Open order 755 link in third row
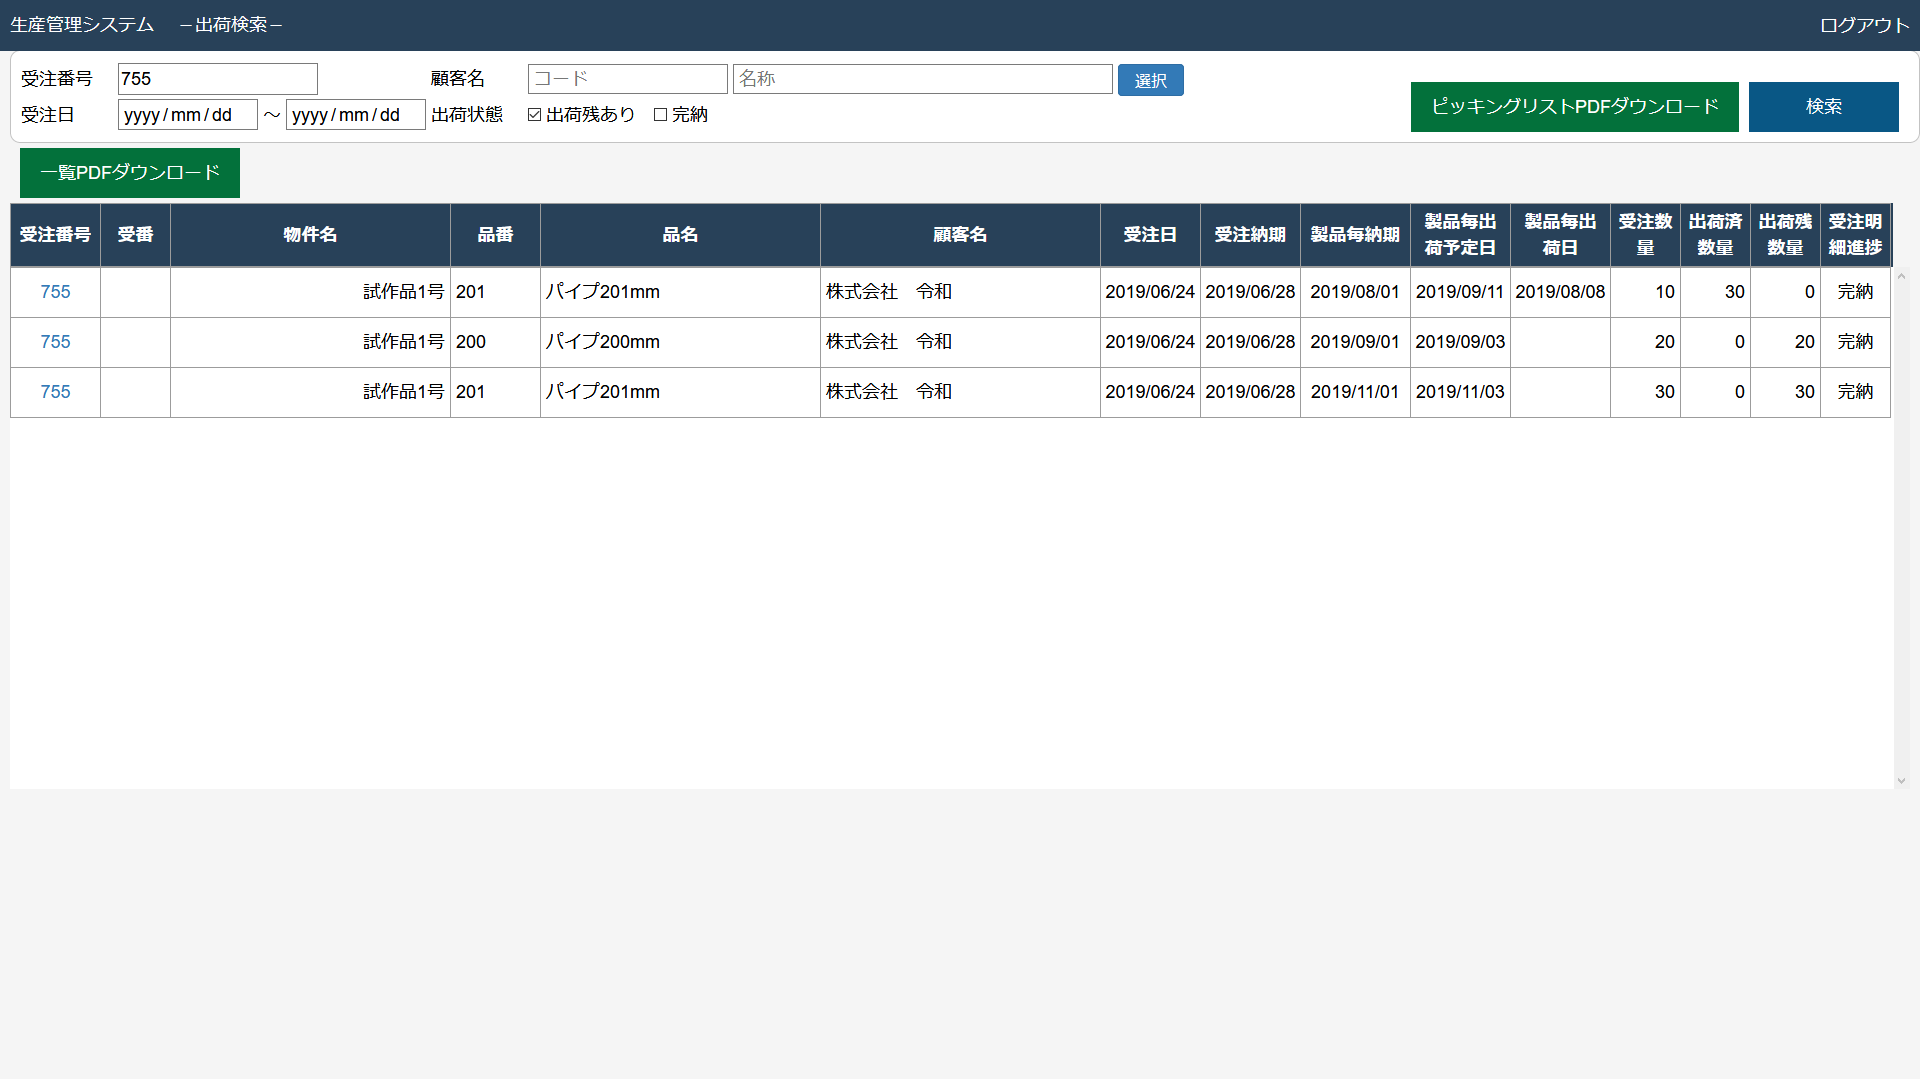 click(55, 392)
